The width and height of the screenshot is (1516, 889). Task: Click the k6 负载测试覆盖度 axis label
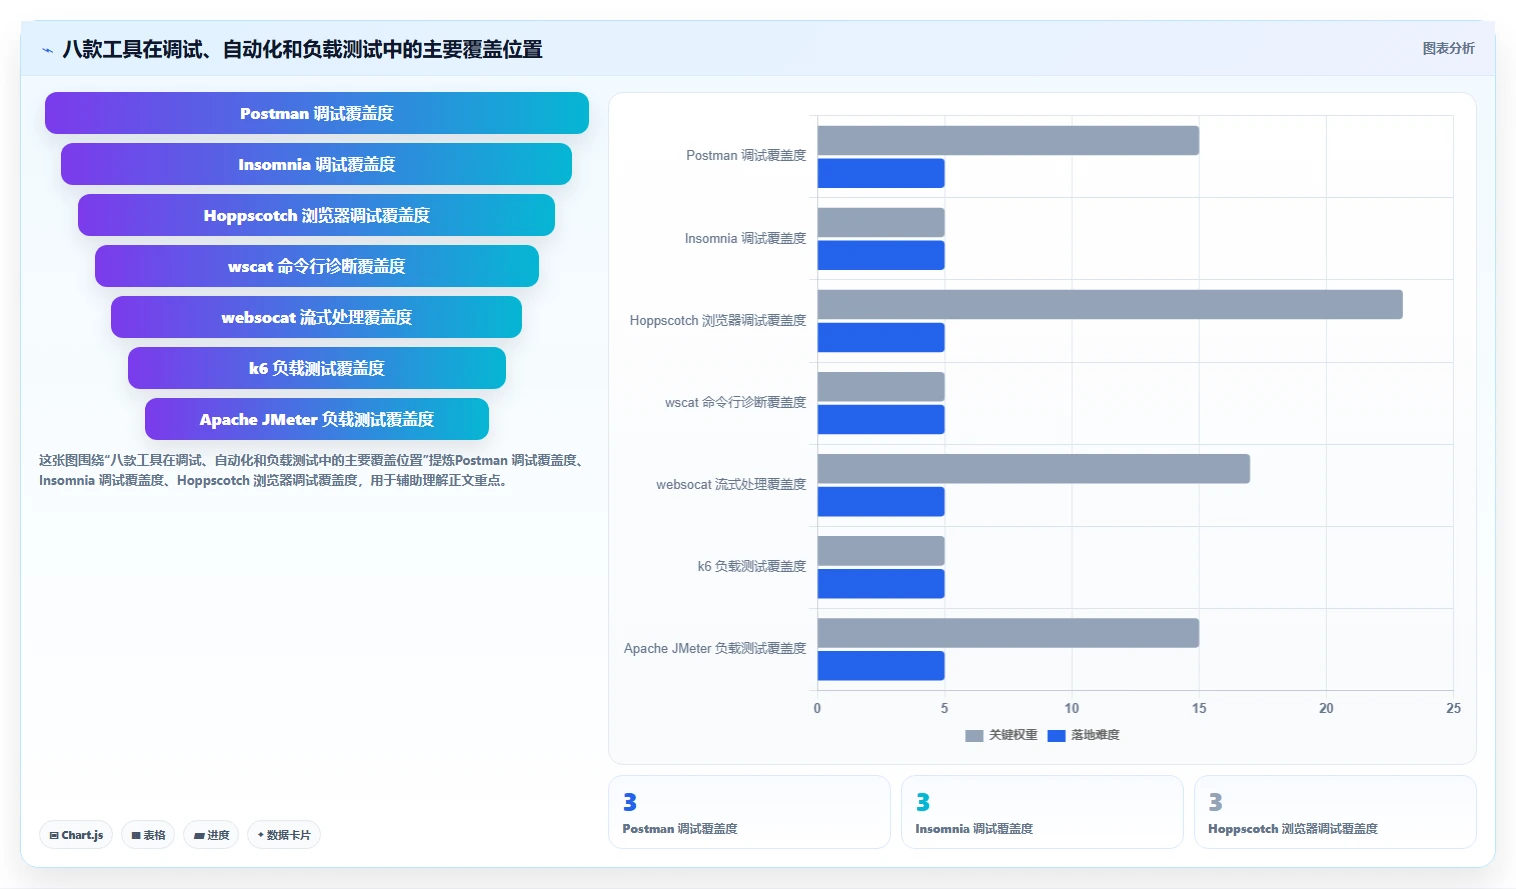(752, 567)
